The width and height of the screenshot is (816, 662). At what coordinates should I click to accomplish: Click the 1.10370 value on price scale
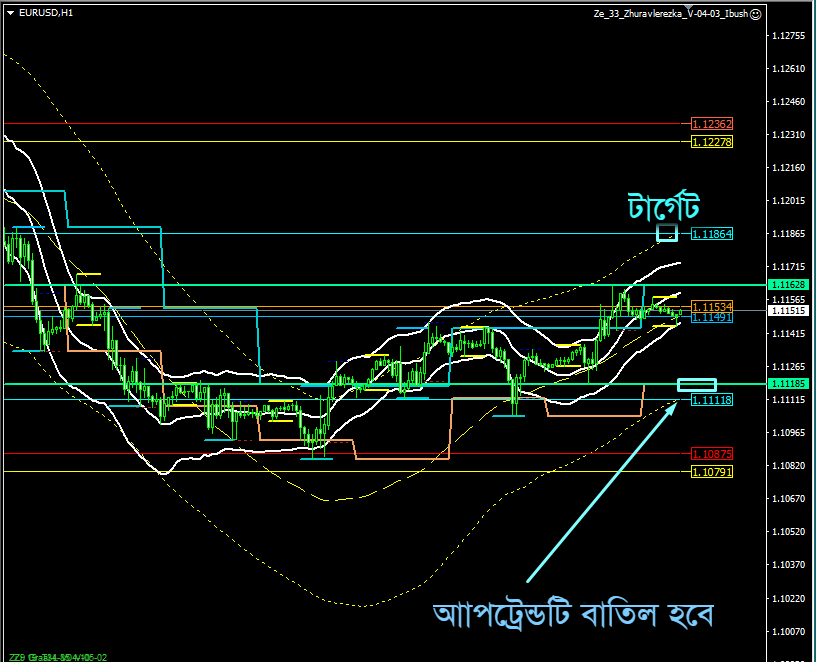(788, 565)
